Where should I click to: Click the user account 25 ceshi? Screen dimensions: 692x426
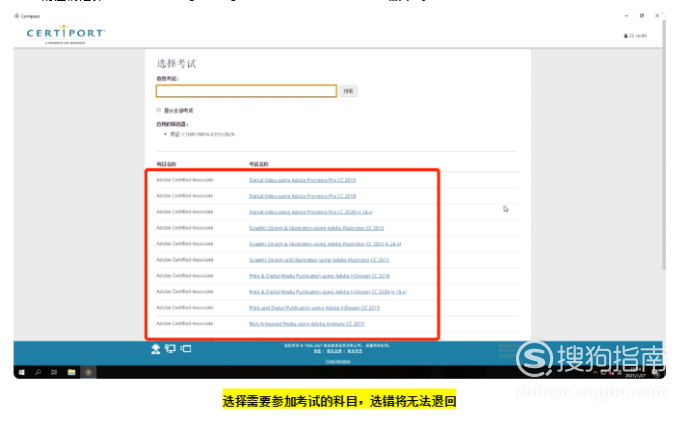point(635,36)
